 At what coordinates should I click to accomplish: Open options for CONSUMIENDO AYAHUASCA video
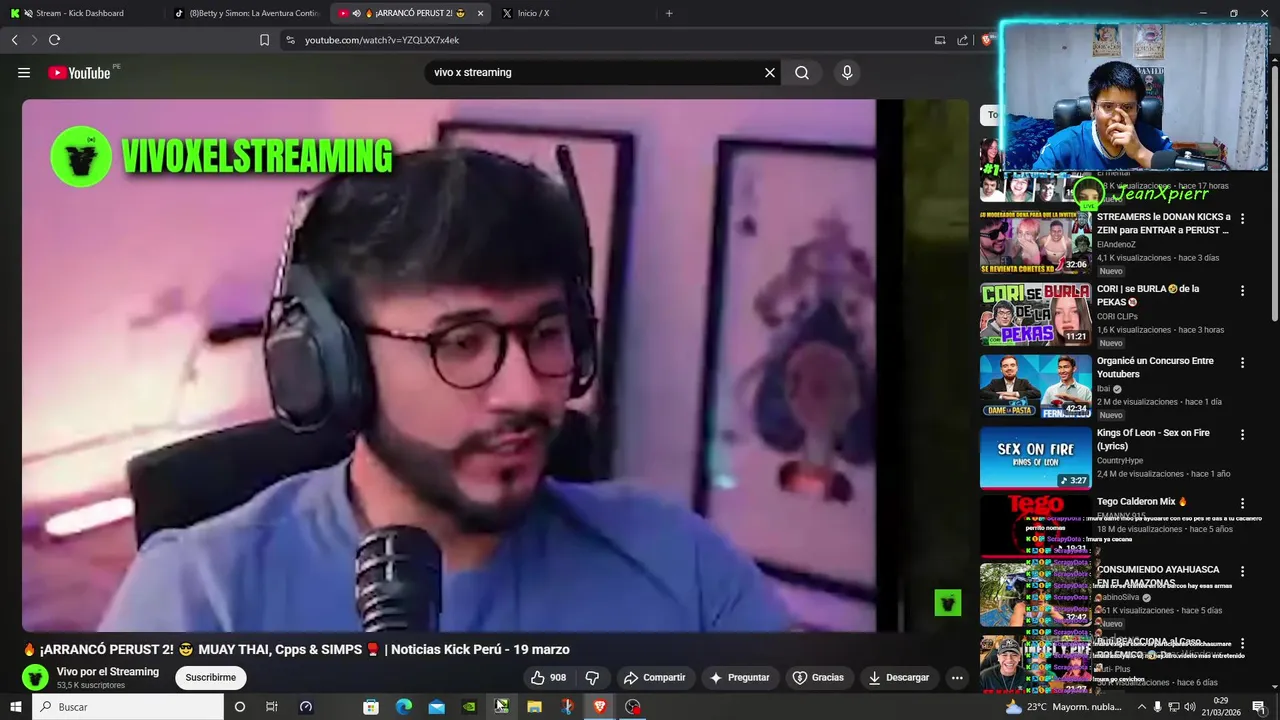pos(1243,571)
